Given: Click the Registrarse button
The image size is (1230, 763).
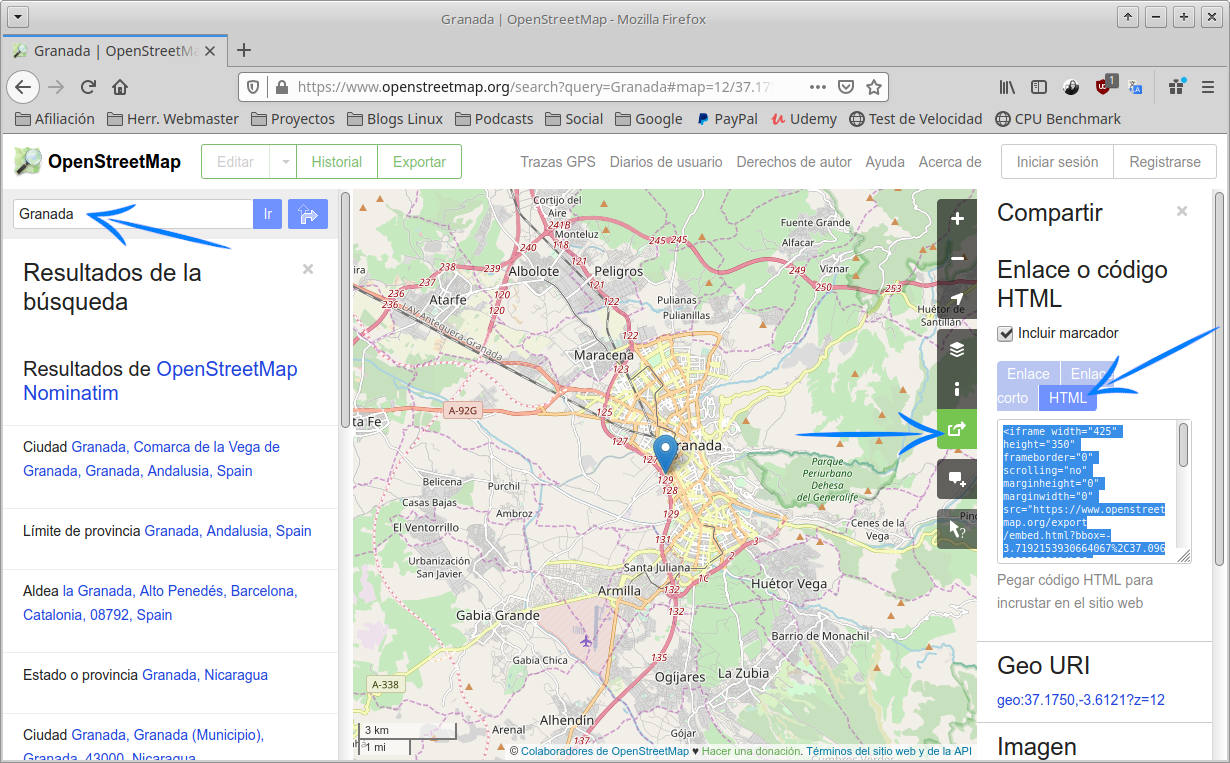Looking at the screenshot, I should click(x=1165, y=162).
